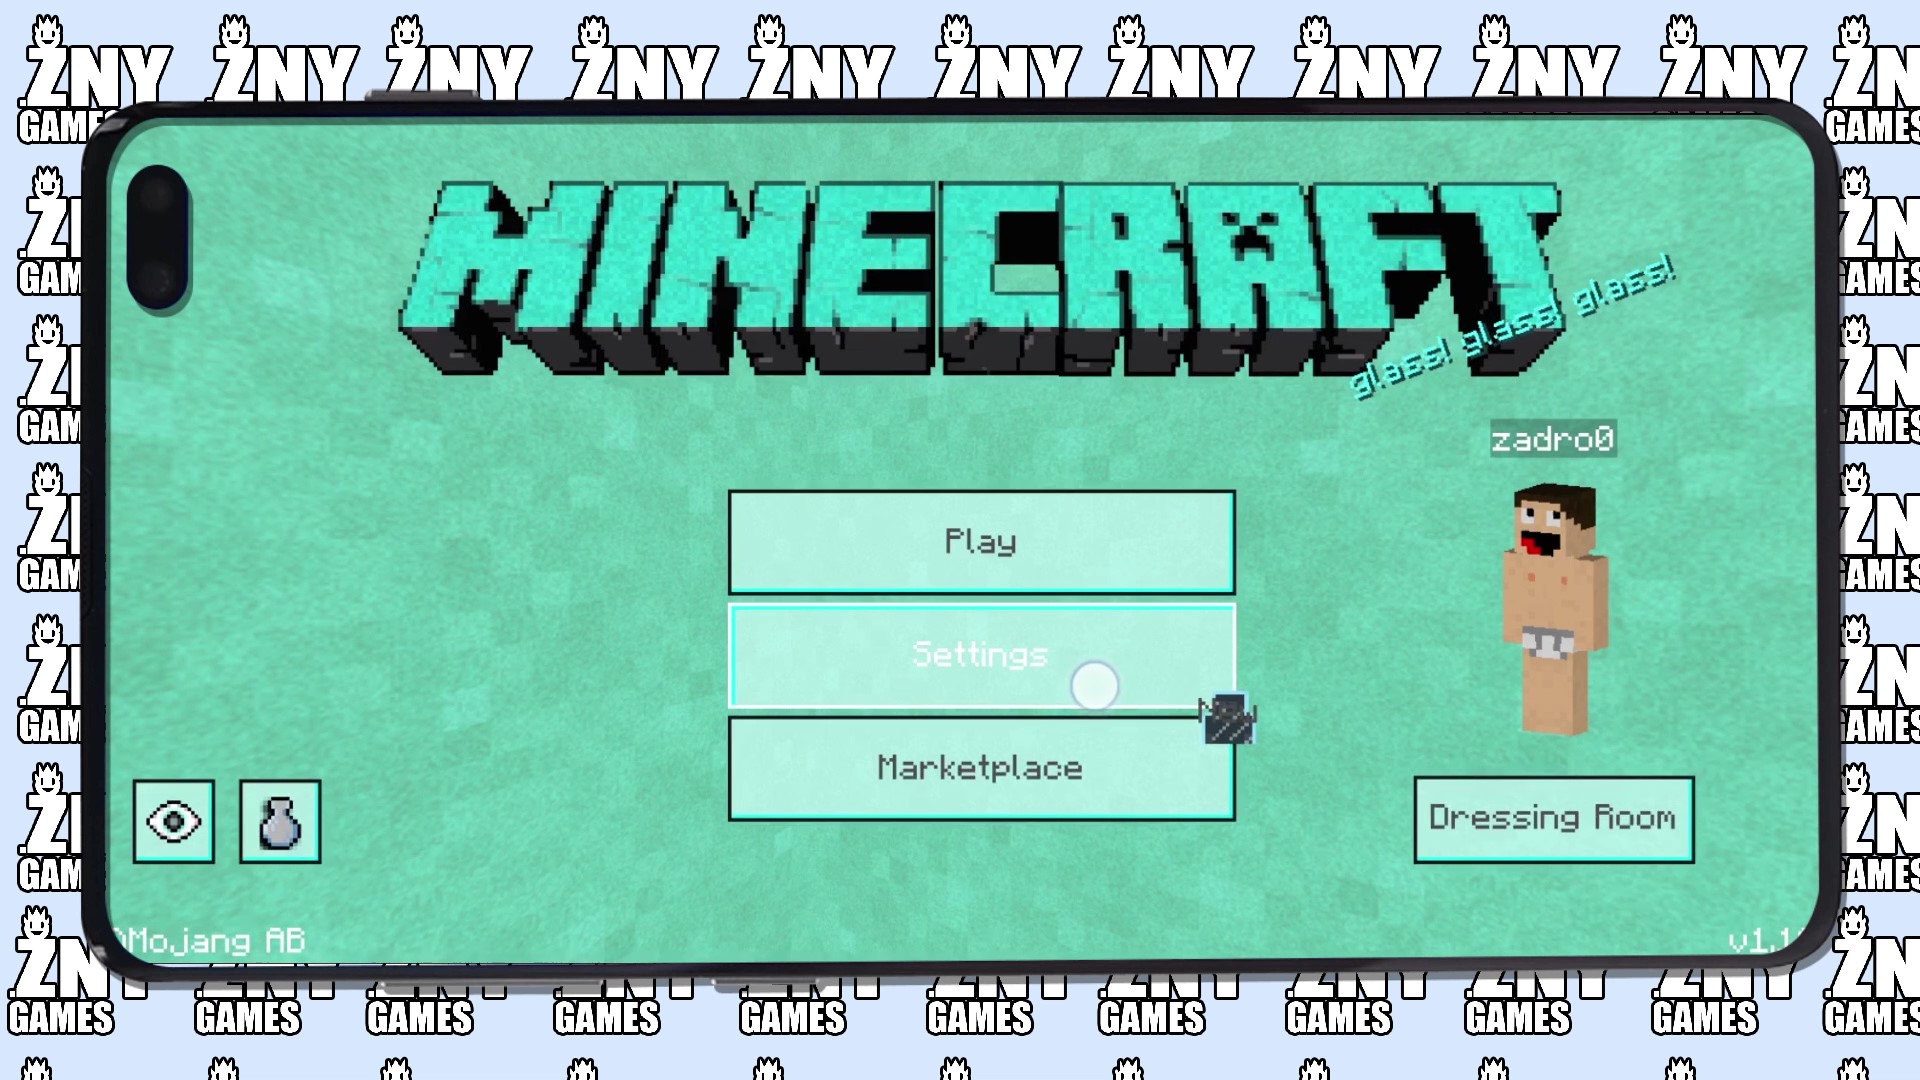Image resolution: width=1920 pixels, height=1080 pixels.
Task: Select the eye icon toggle button
Action: [173, 820]
